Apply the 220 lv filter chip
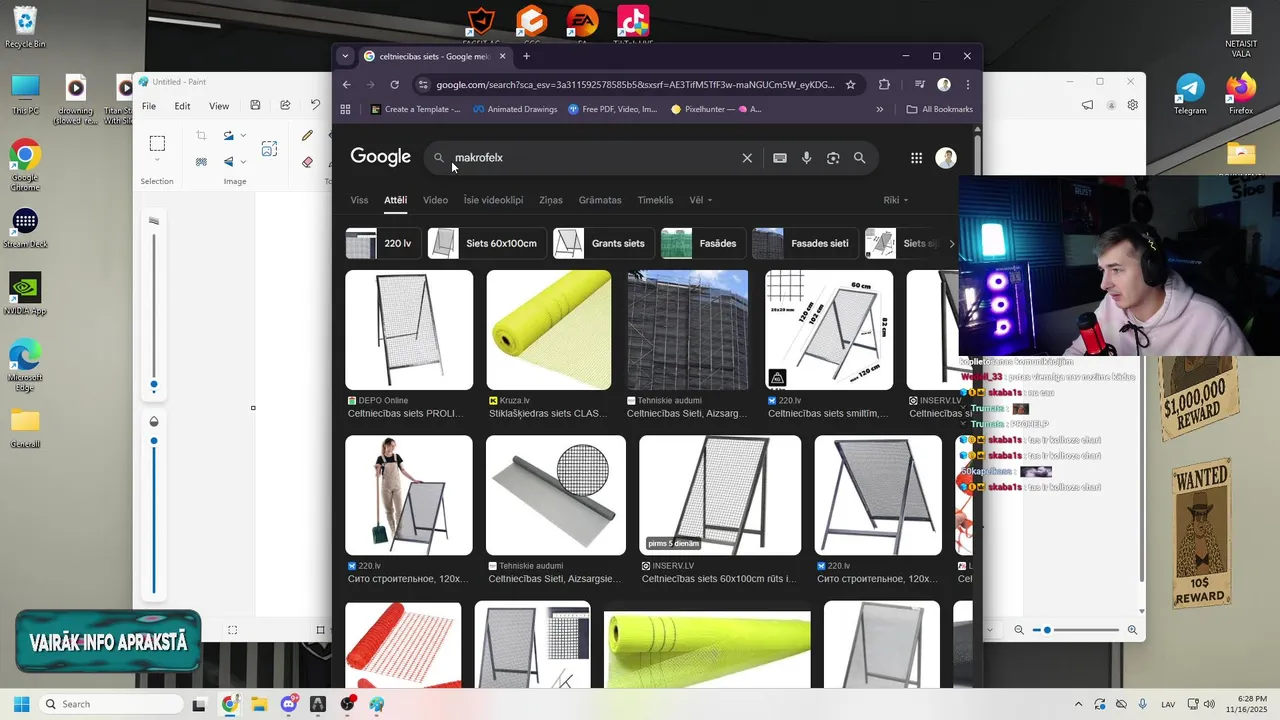Viewport: 1280px width, 720px height. tap(382, 243)
